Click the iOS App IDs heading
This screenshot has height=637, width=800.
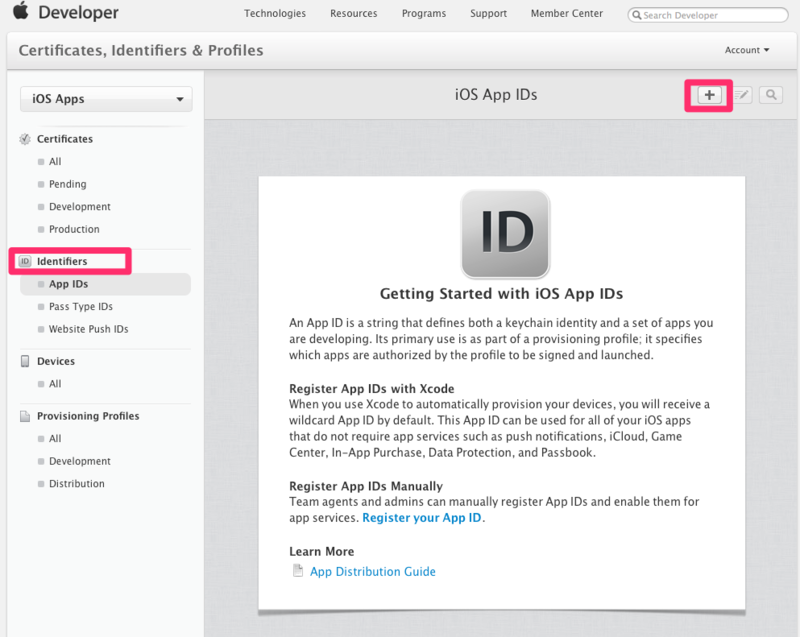pos(496,94)
